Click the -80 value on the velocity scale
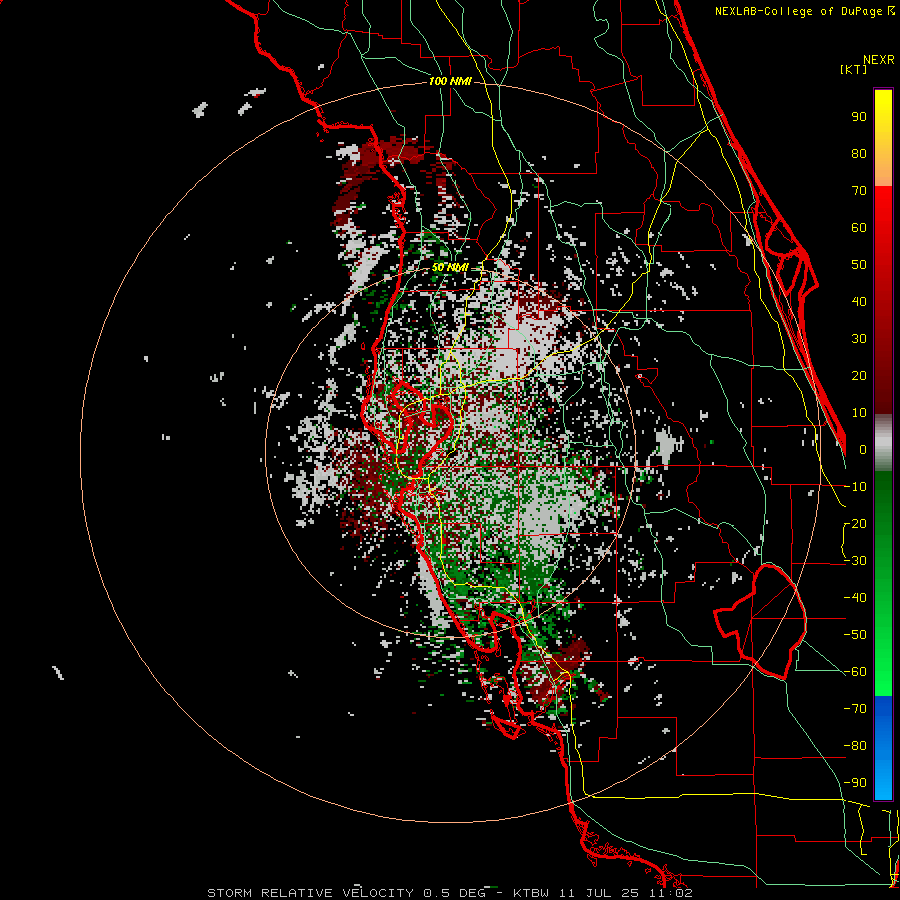900x900 pixels. (x=855, y=746)
